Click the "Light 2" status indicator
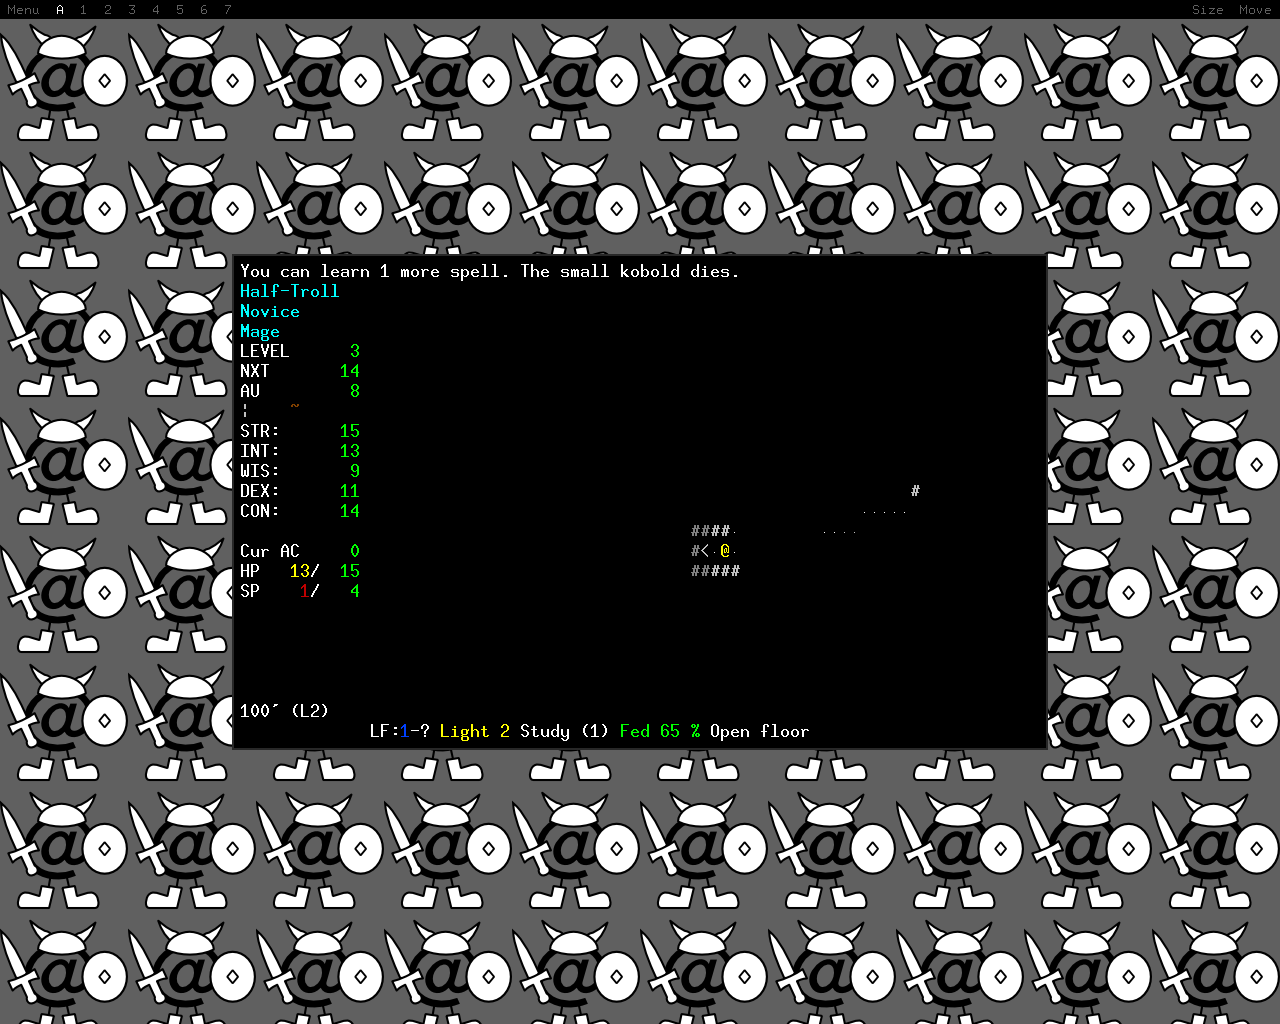Screen dimensions: 1280x1024 pyautogui.click(x=475, y=731)
